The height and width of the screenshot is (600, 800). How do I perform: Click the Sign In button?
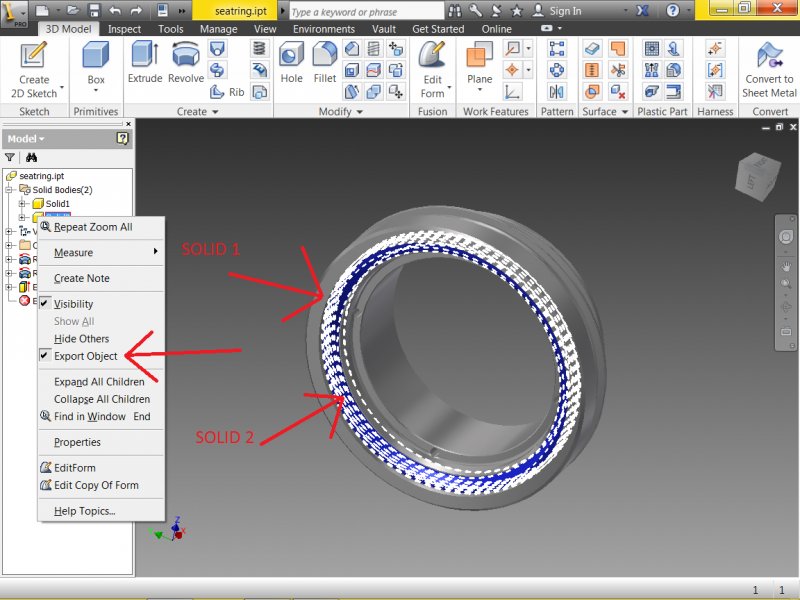tap(564, 11)
